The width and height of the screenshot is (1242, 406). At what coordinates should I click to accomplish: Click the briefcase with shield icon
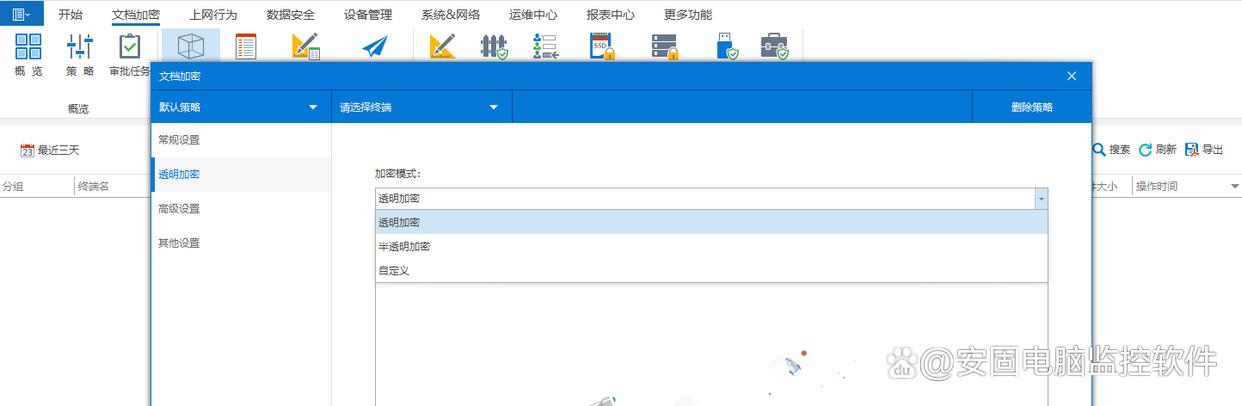tap(774, 47)
